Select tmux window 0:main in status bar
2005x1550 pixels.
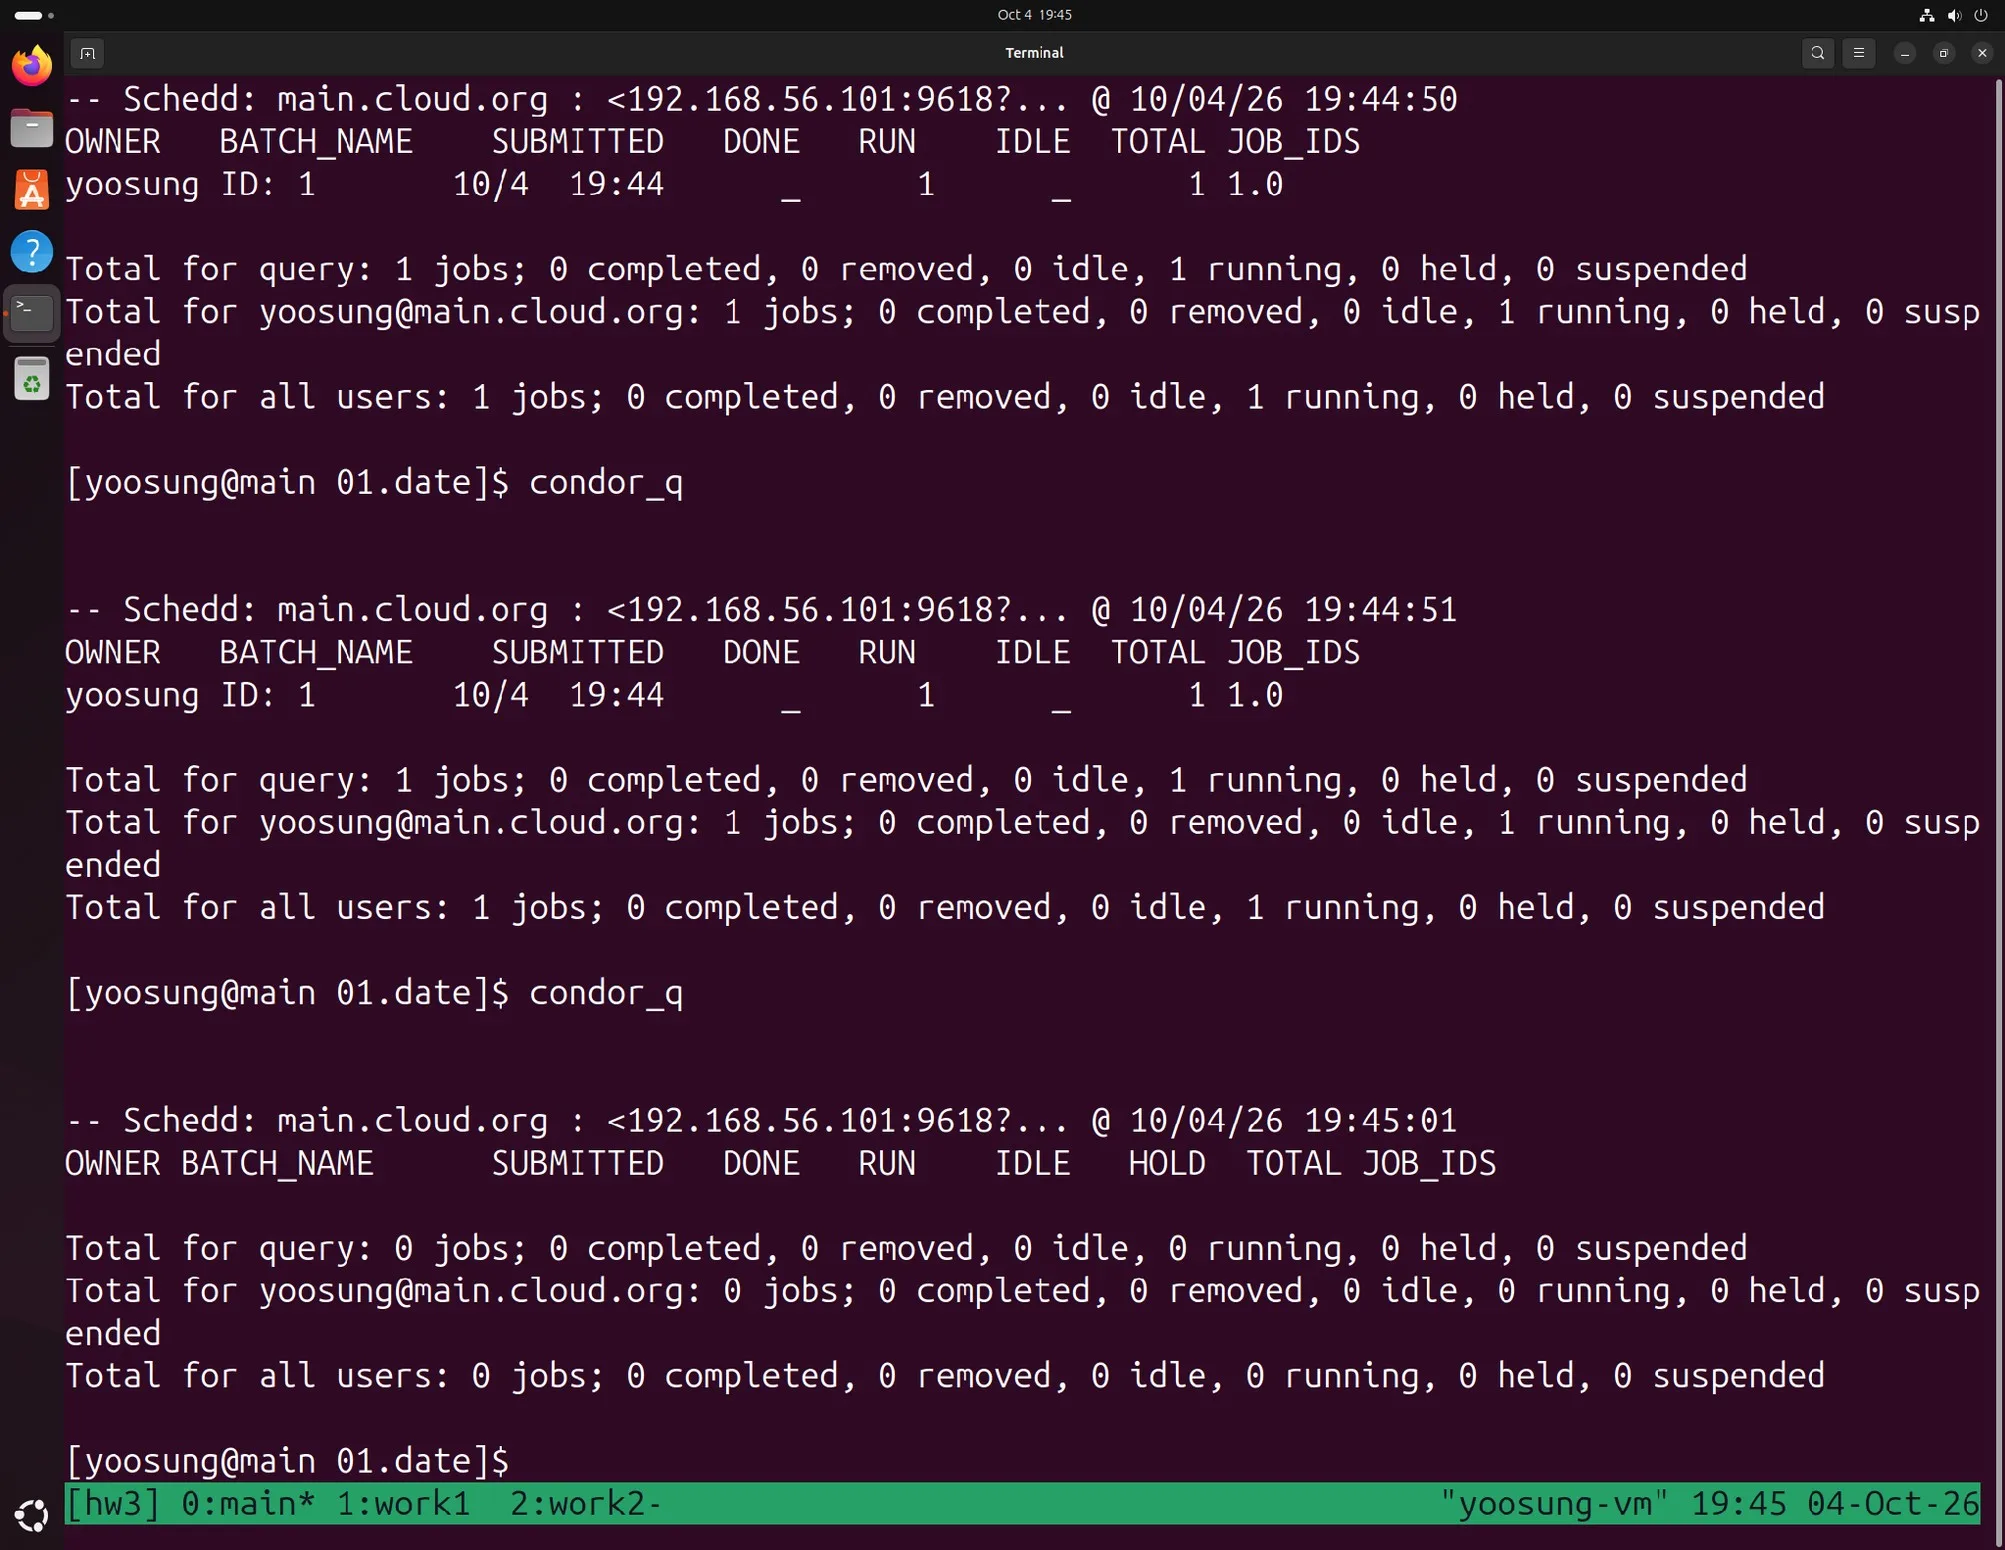249,1504
